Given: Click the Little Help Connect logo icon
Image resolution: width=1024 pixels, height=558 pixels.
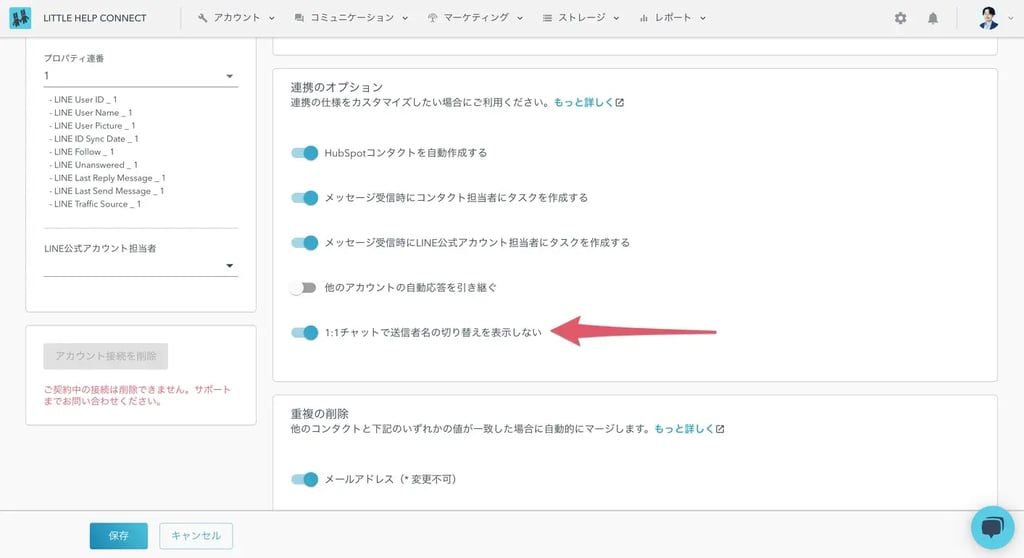Looking at the screenshot, I should (x=20, y=18).
